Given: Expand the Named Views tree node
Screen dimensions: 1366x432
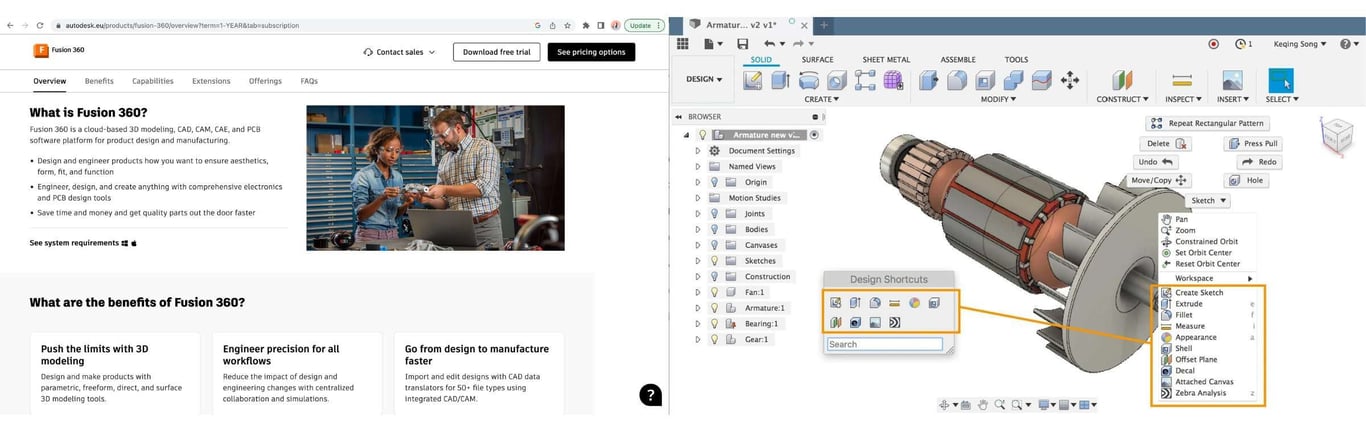Looking at the screenshot, I should pos(698,167).
